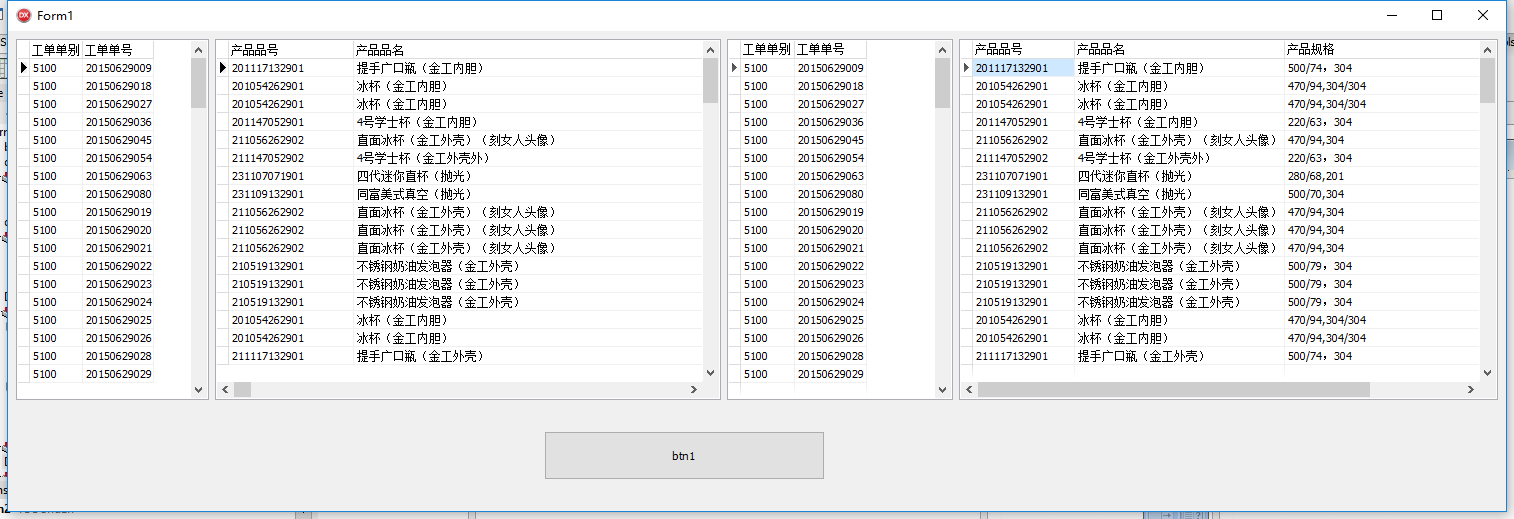
Task: Click the horizontal scrollbar thumb of rightmost grid
Action: (x=1172, y=389)
